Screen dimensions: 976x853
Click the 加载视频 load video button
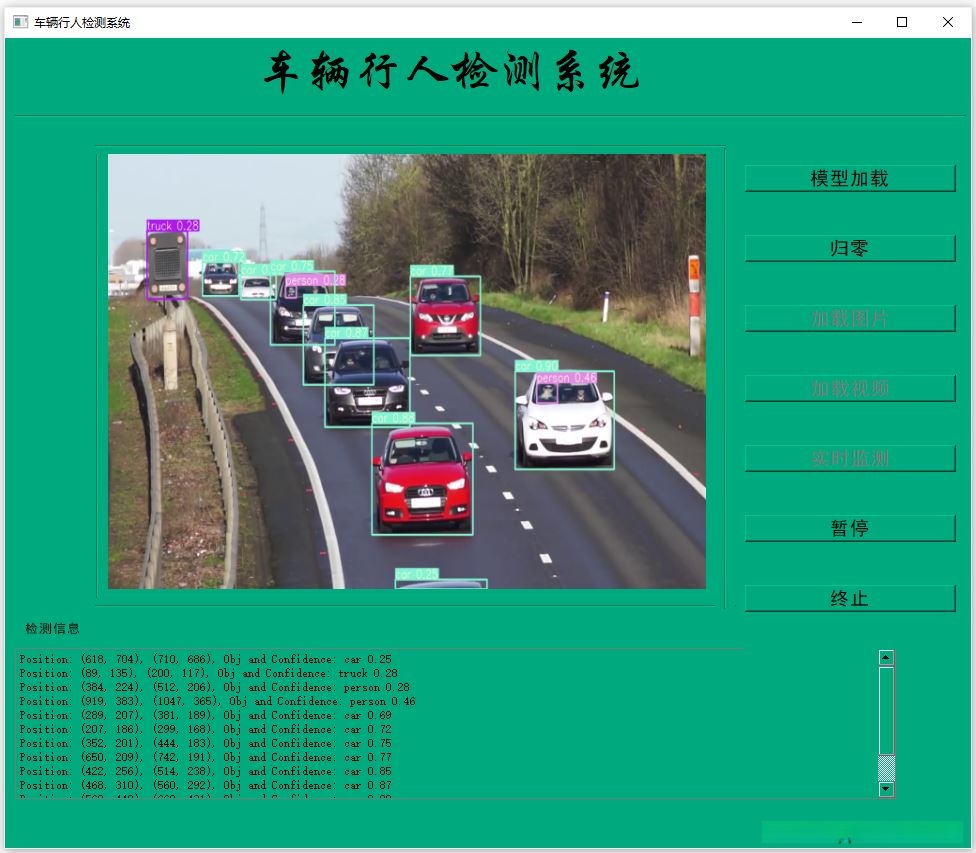point(849,388)
